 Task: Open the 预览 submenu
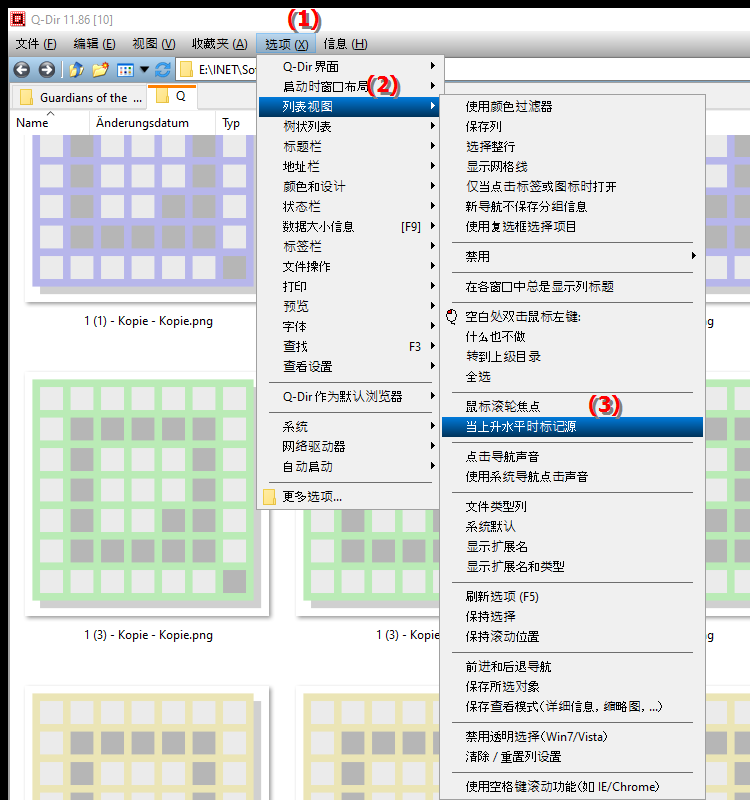pyautogui.click(x=349, y=306)
